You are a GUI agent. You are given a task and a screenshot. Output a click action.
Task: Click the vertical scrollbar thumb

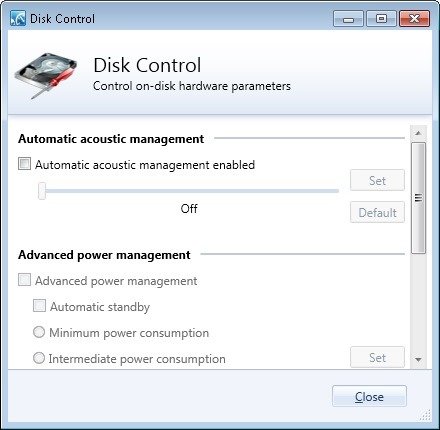click(x=418, y=198)
